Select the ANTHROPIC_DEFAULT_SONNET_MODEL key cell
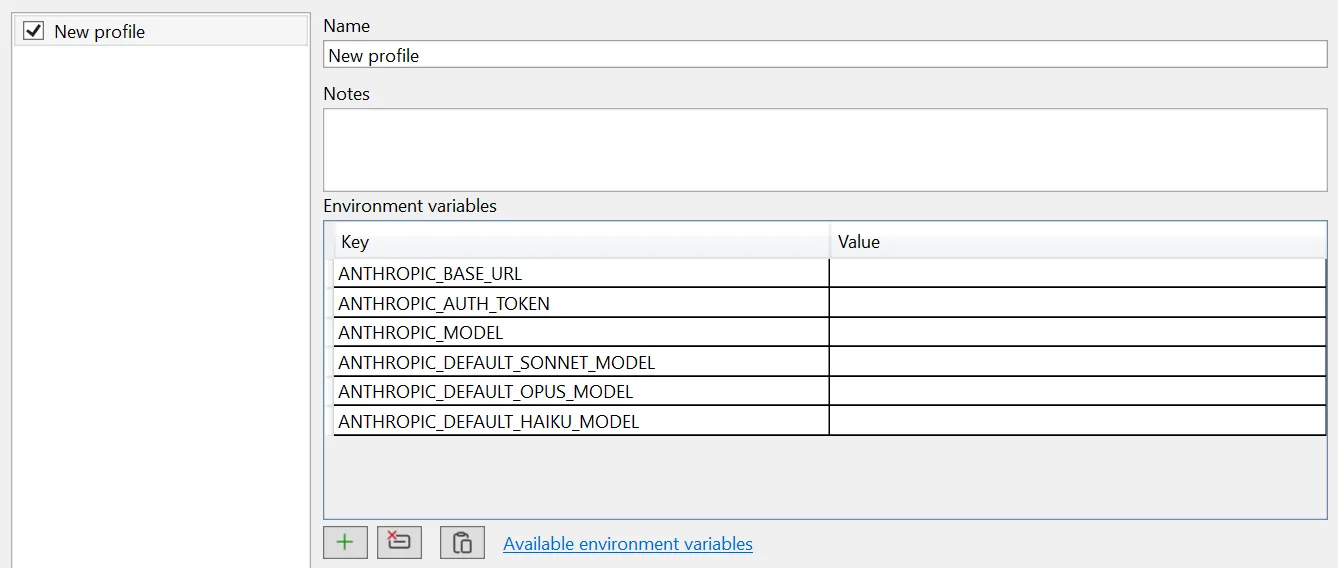 [x=581, y=362]
